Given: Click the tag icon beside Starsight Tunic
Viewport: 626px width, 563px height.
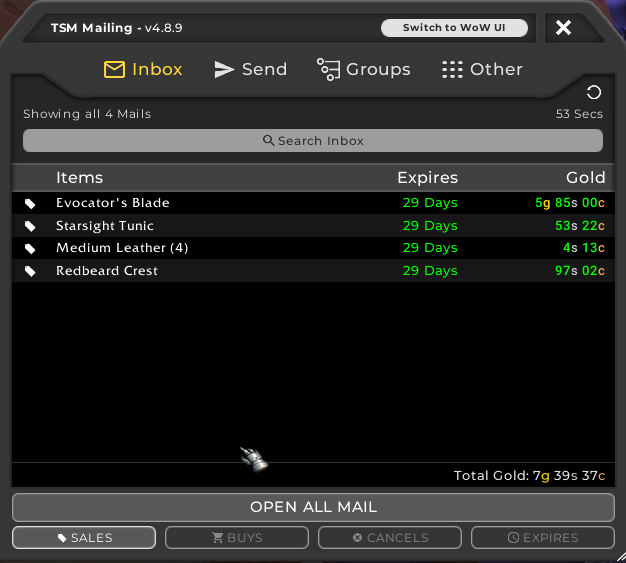Looking at the screenshot, I should (x=30, y=226).
